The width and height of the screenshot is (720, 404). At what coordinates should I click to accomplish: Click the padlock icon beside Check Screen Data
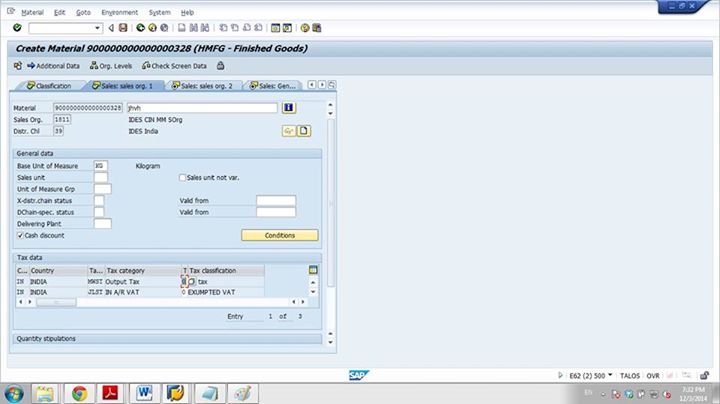220,66
